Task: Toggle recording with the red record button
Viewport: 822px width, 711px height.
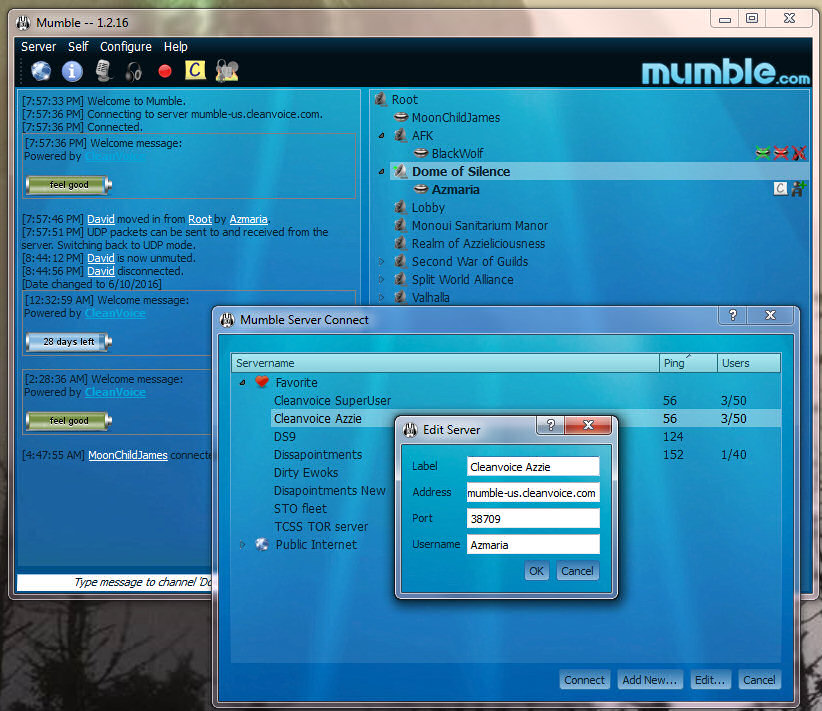Action: click(x=165, y=71)
